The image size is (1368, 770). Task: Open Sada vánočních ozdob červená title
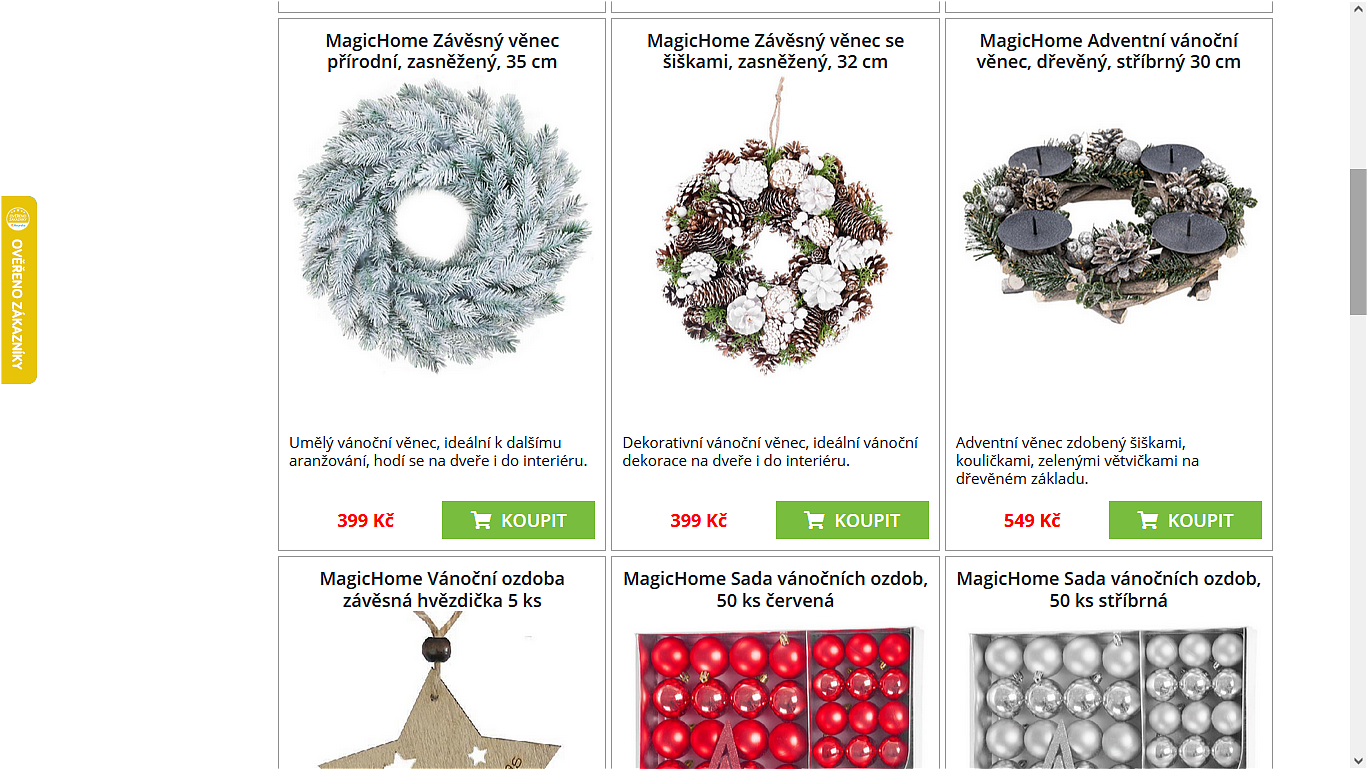point(775,589)
